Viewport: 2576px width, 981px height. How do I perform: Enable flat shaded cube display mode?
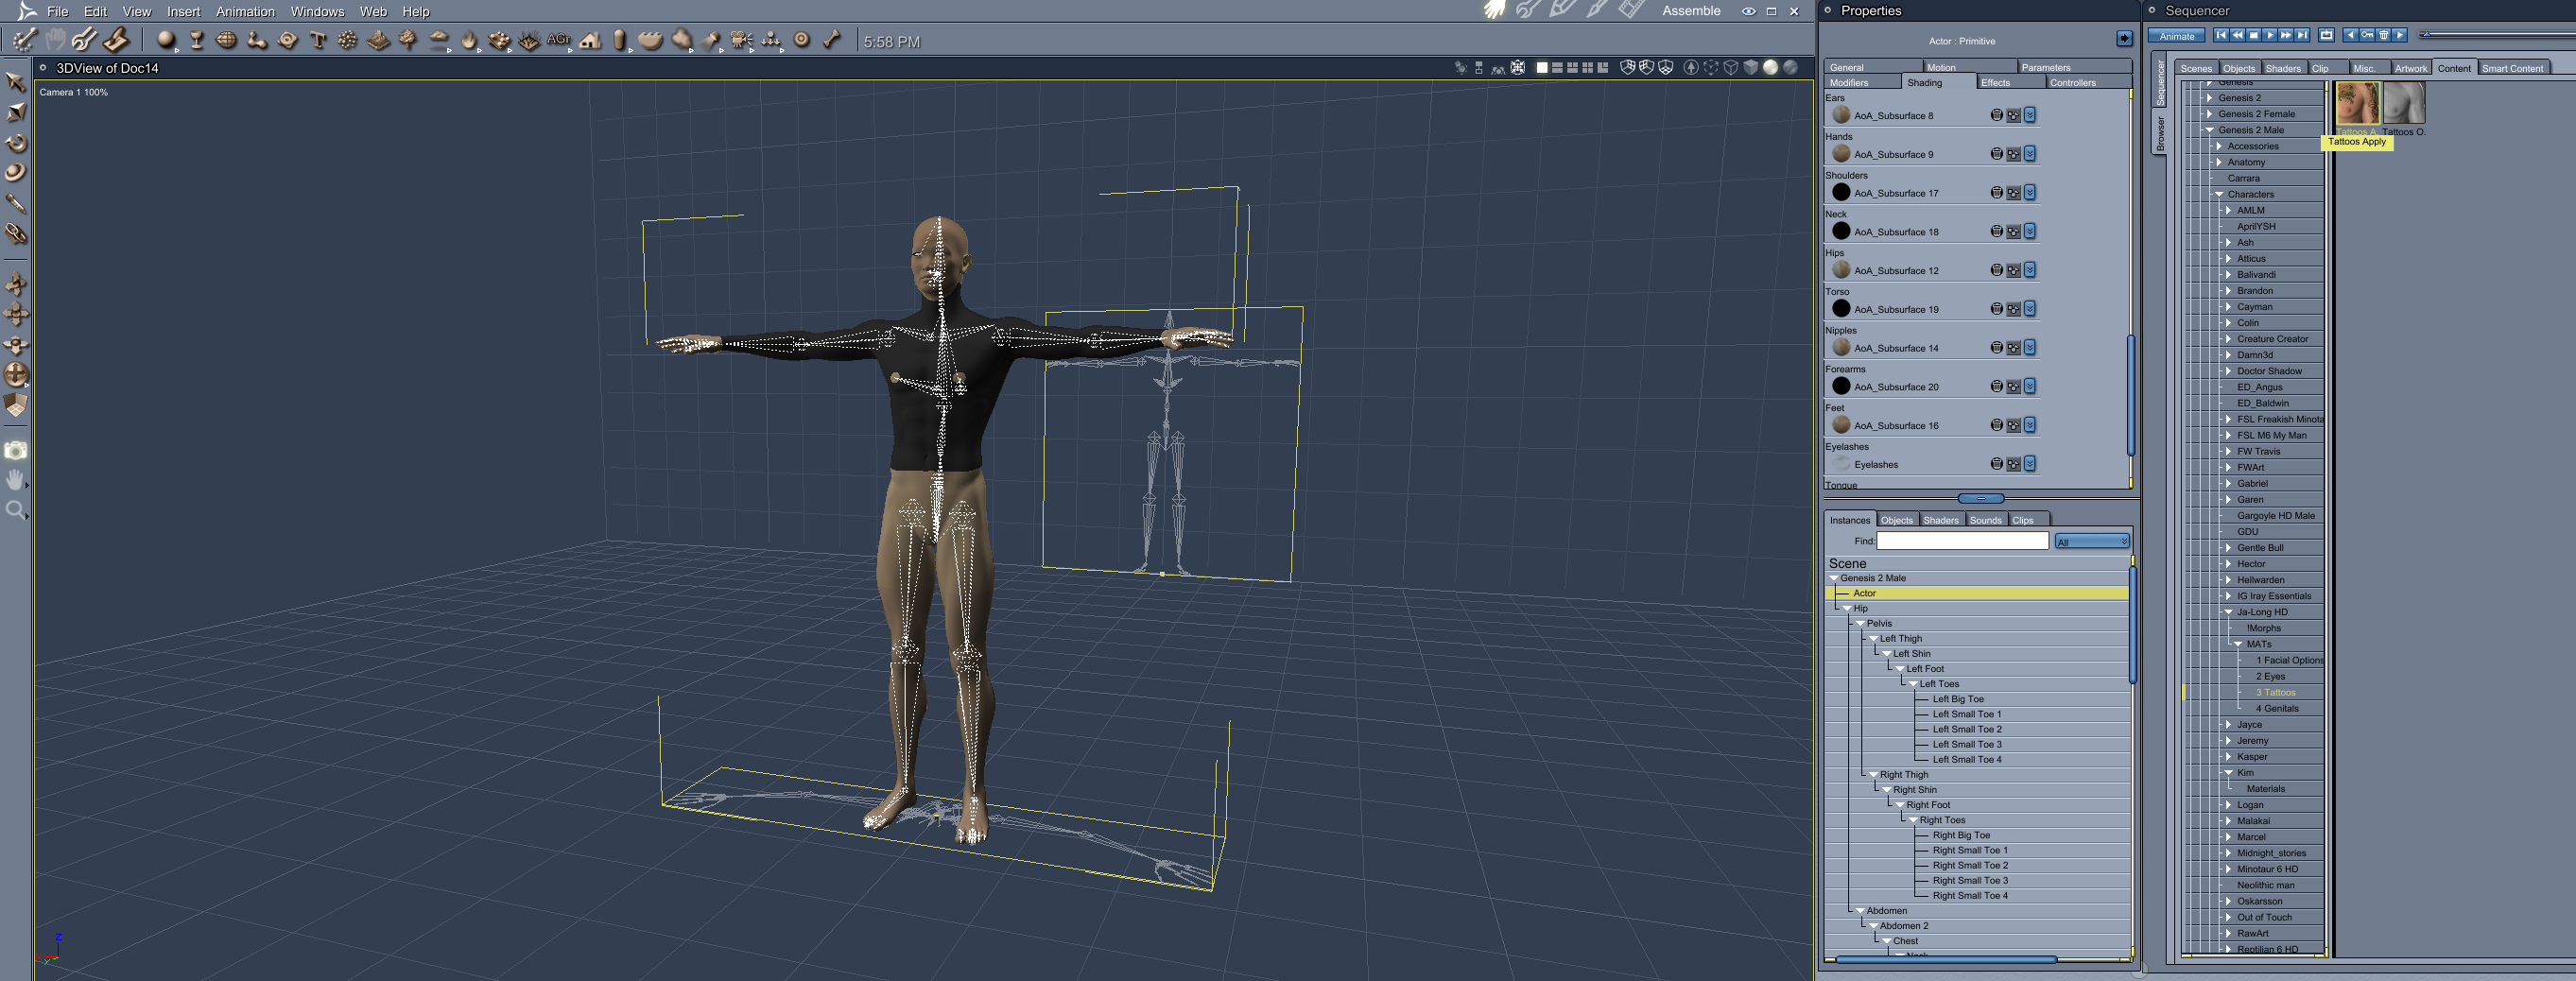(x=1751, y=67)
